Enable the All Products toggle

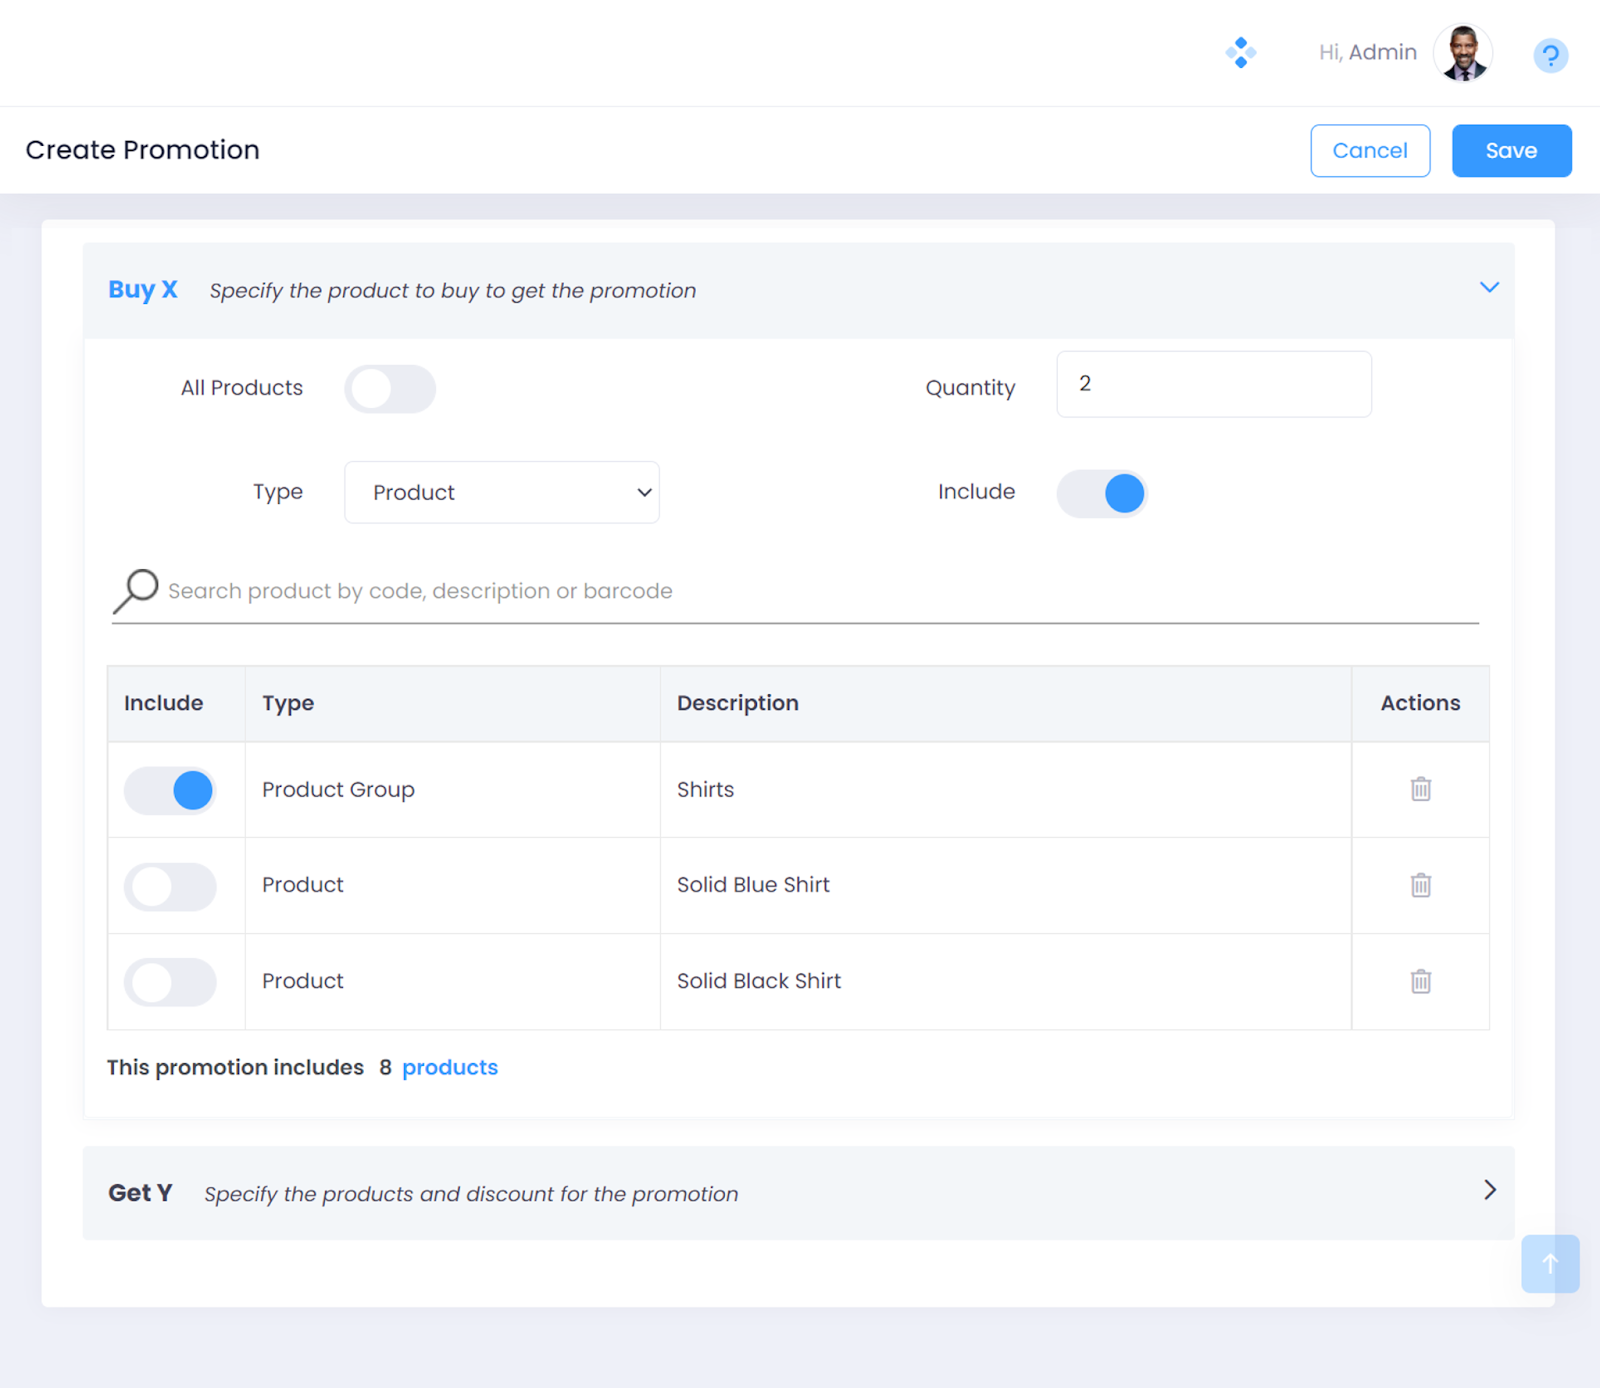coord(390,389)
